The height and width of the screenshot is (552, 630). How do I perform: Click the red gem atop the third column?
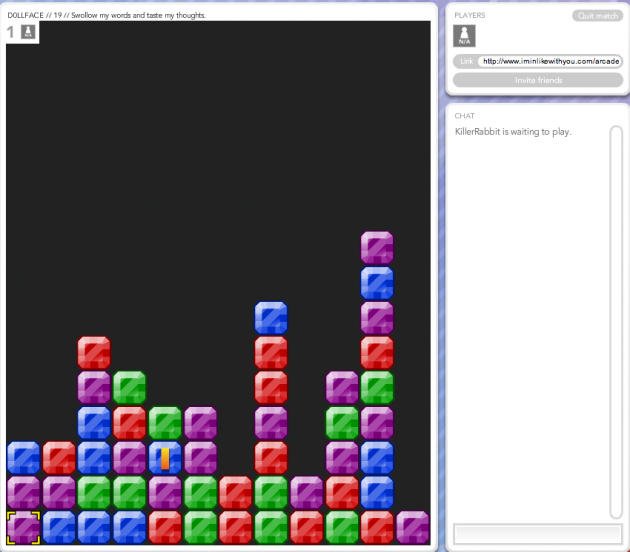94,353
